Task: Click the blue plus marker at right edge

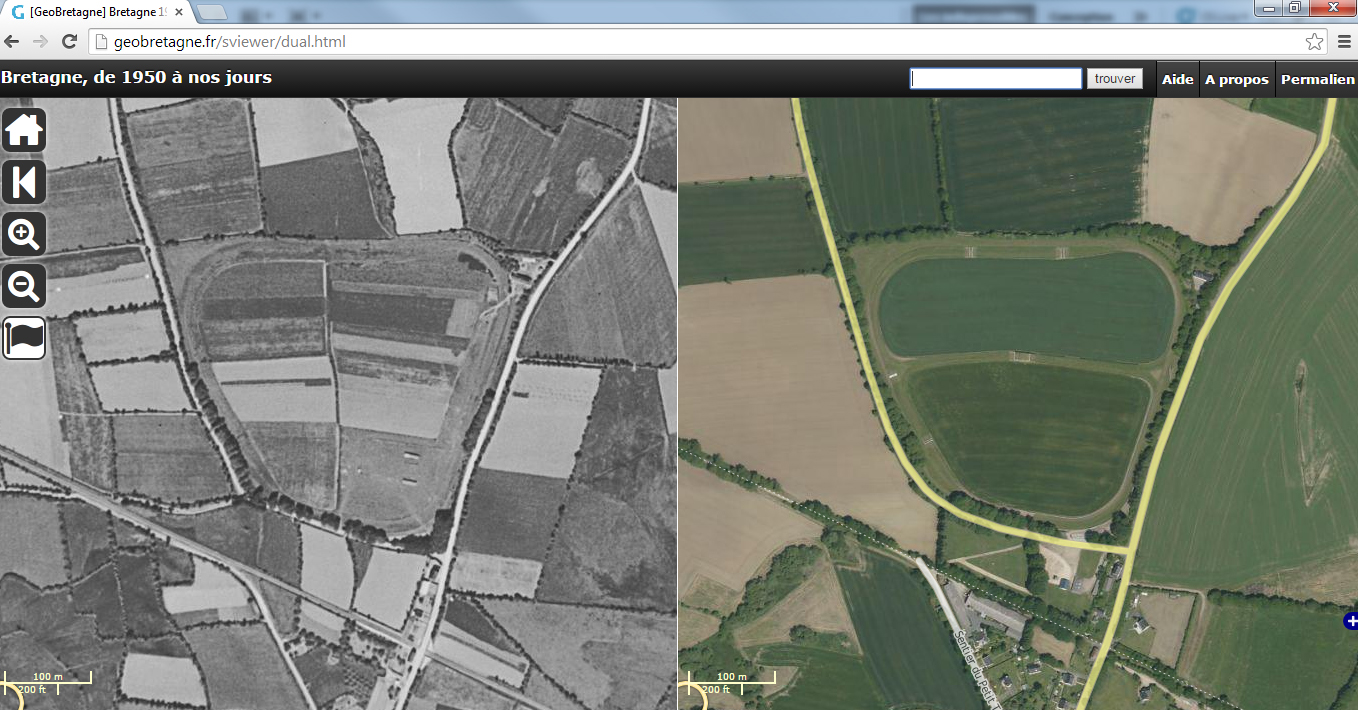Action: click(1351, 622)
